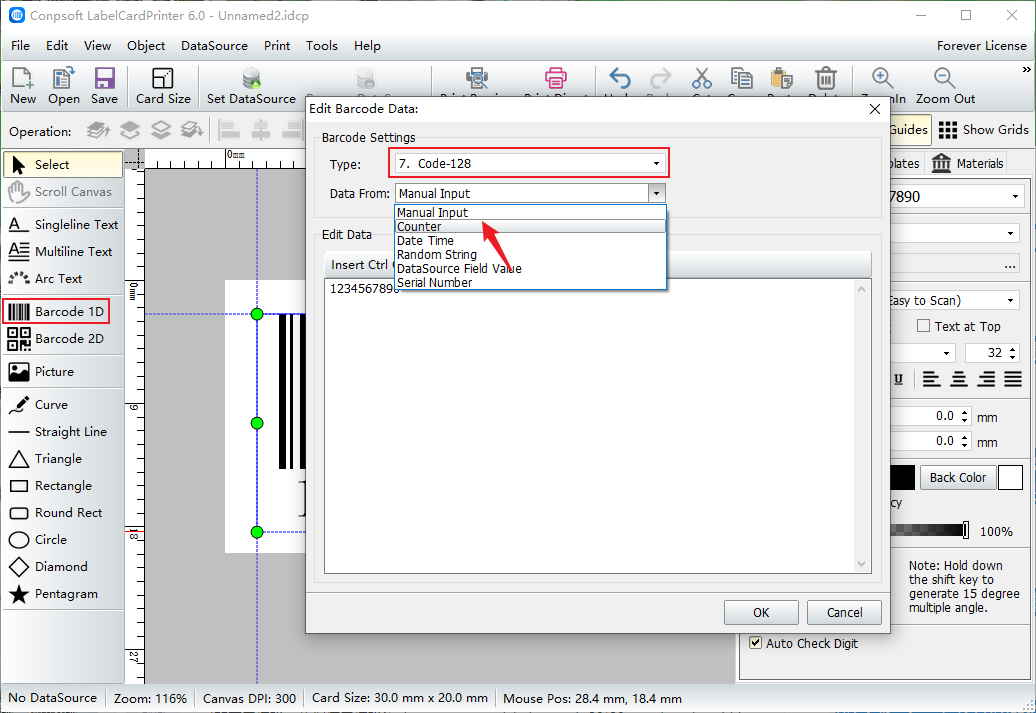Select the Arc Text tool
The width and height of the screenshot is (1036, 713).
point(63,279)
